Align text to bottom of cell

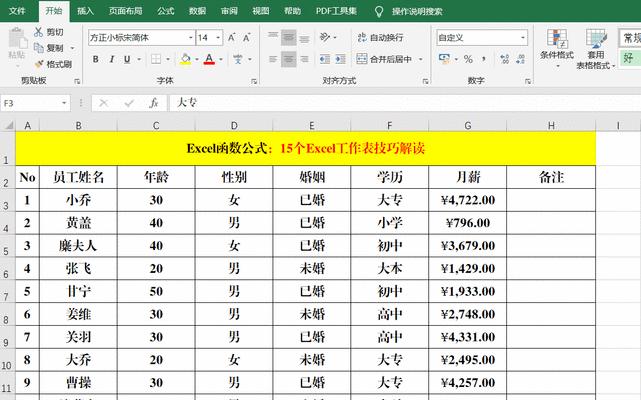coord(304,37)
